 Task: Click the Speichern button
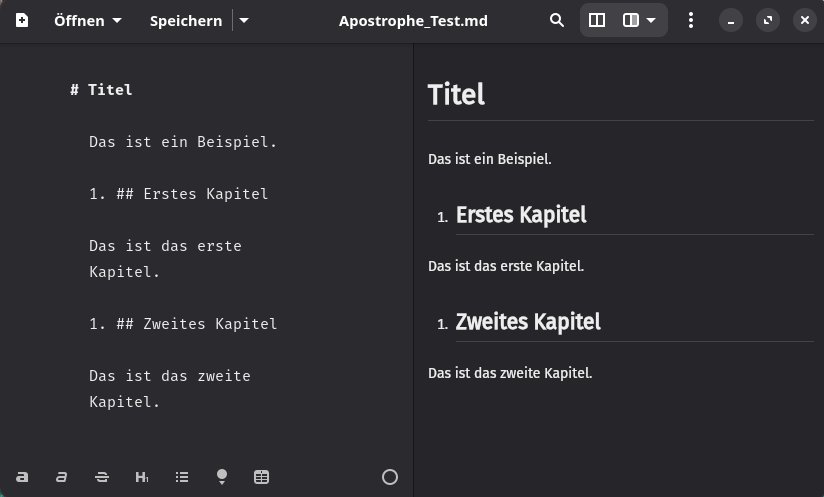(186, 20)
